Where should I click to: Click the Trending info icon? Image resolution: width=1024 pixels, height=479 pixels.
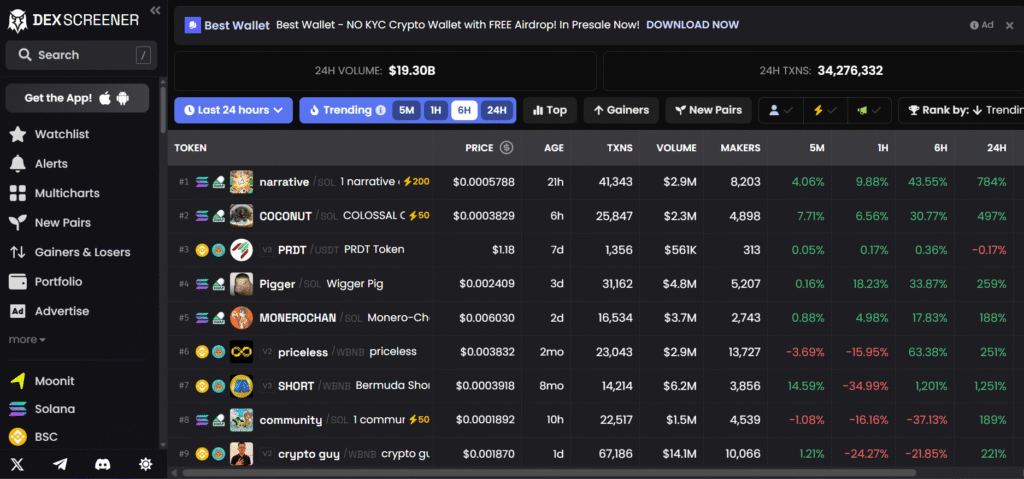(x=381, y=110)
